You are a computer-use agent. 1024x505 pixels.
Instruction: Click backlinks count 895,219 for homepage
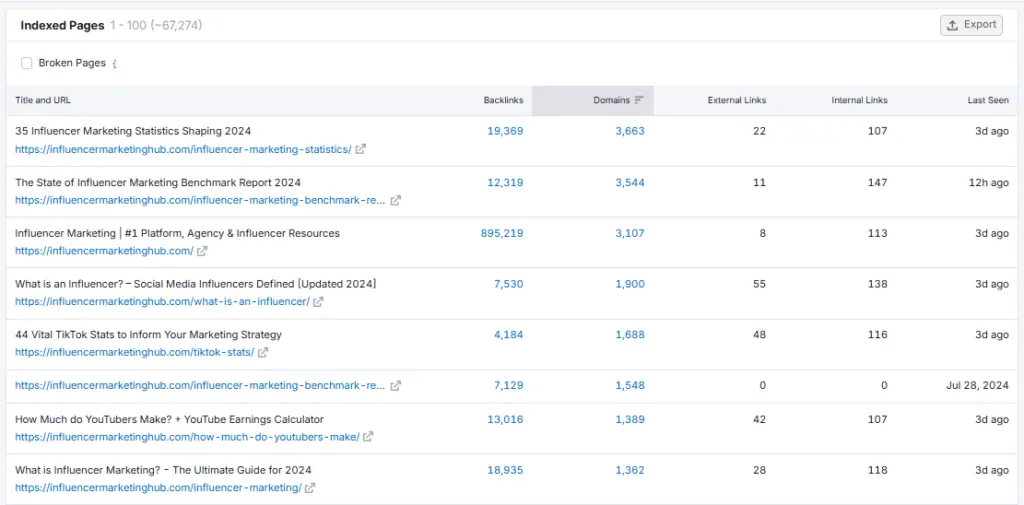501,233
